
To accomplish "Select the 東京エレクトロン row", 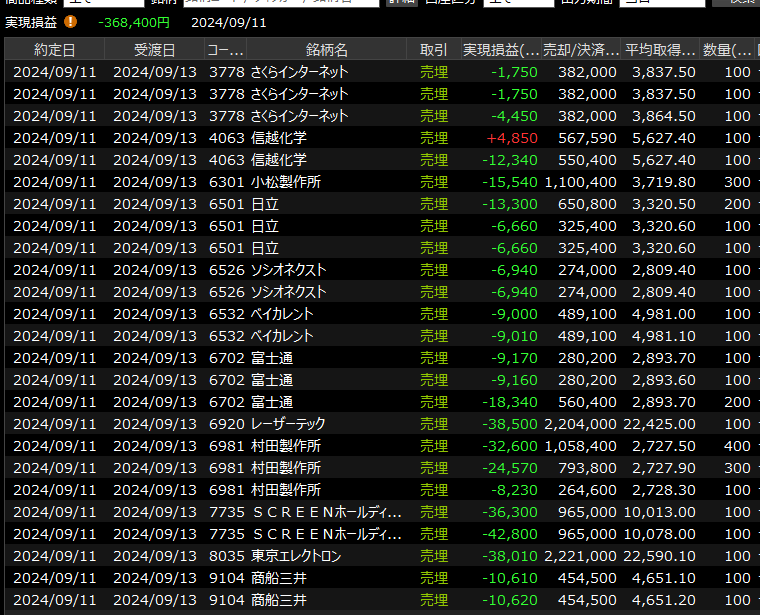I will 300,556.
